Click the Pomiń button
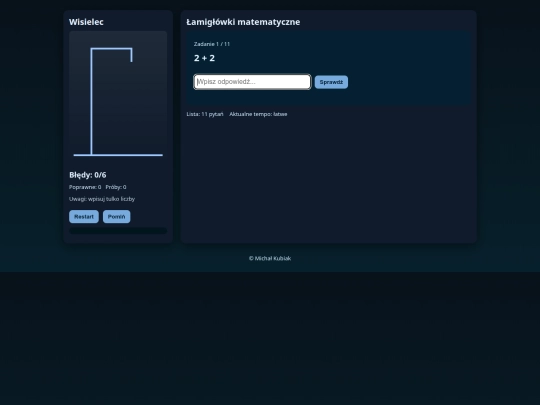The height and width of the screenshot is (405, 540). [x=116, y=217]
